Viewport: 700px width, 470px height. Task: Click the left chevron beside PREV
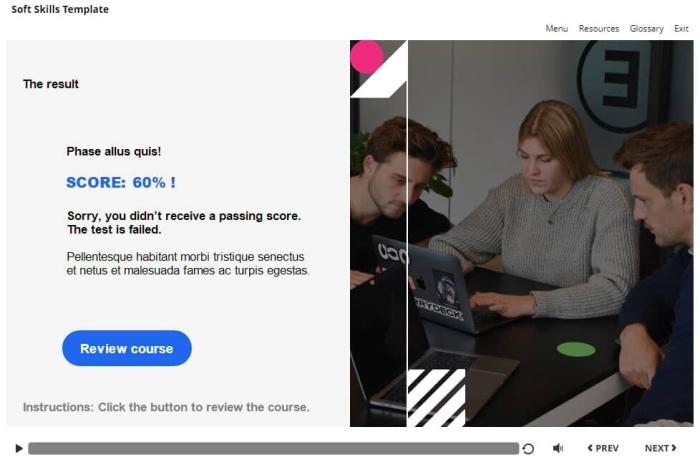(x=590, y=448)
